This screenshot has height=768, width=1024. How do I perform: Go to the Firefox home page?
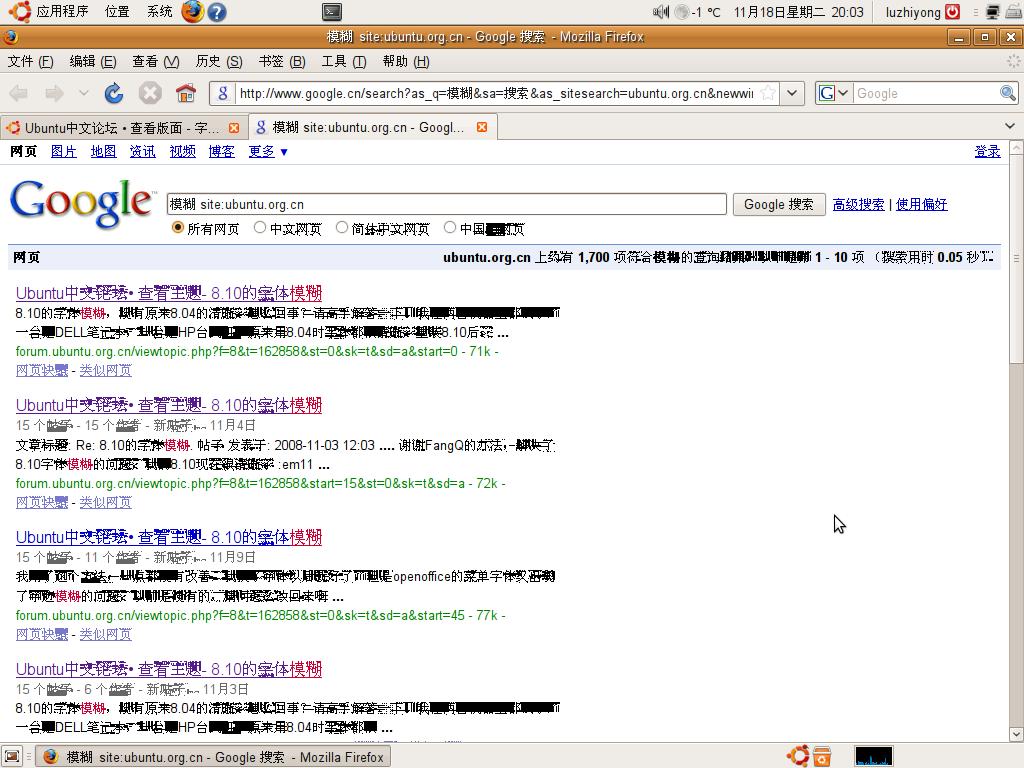click(x=186, y=93)
